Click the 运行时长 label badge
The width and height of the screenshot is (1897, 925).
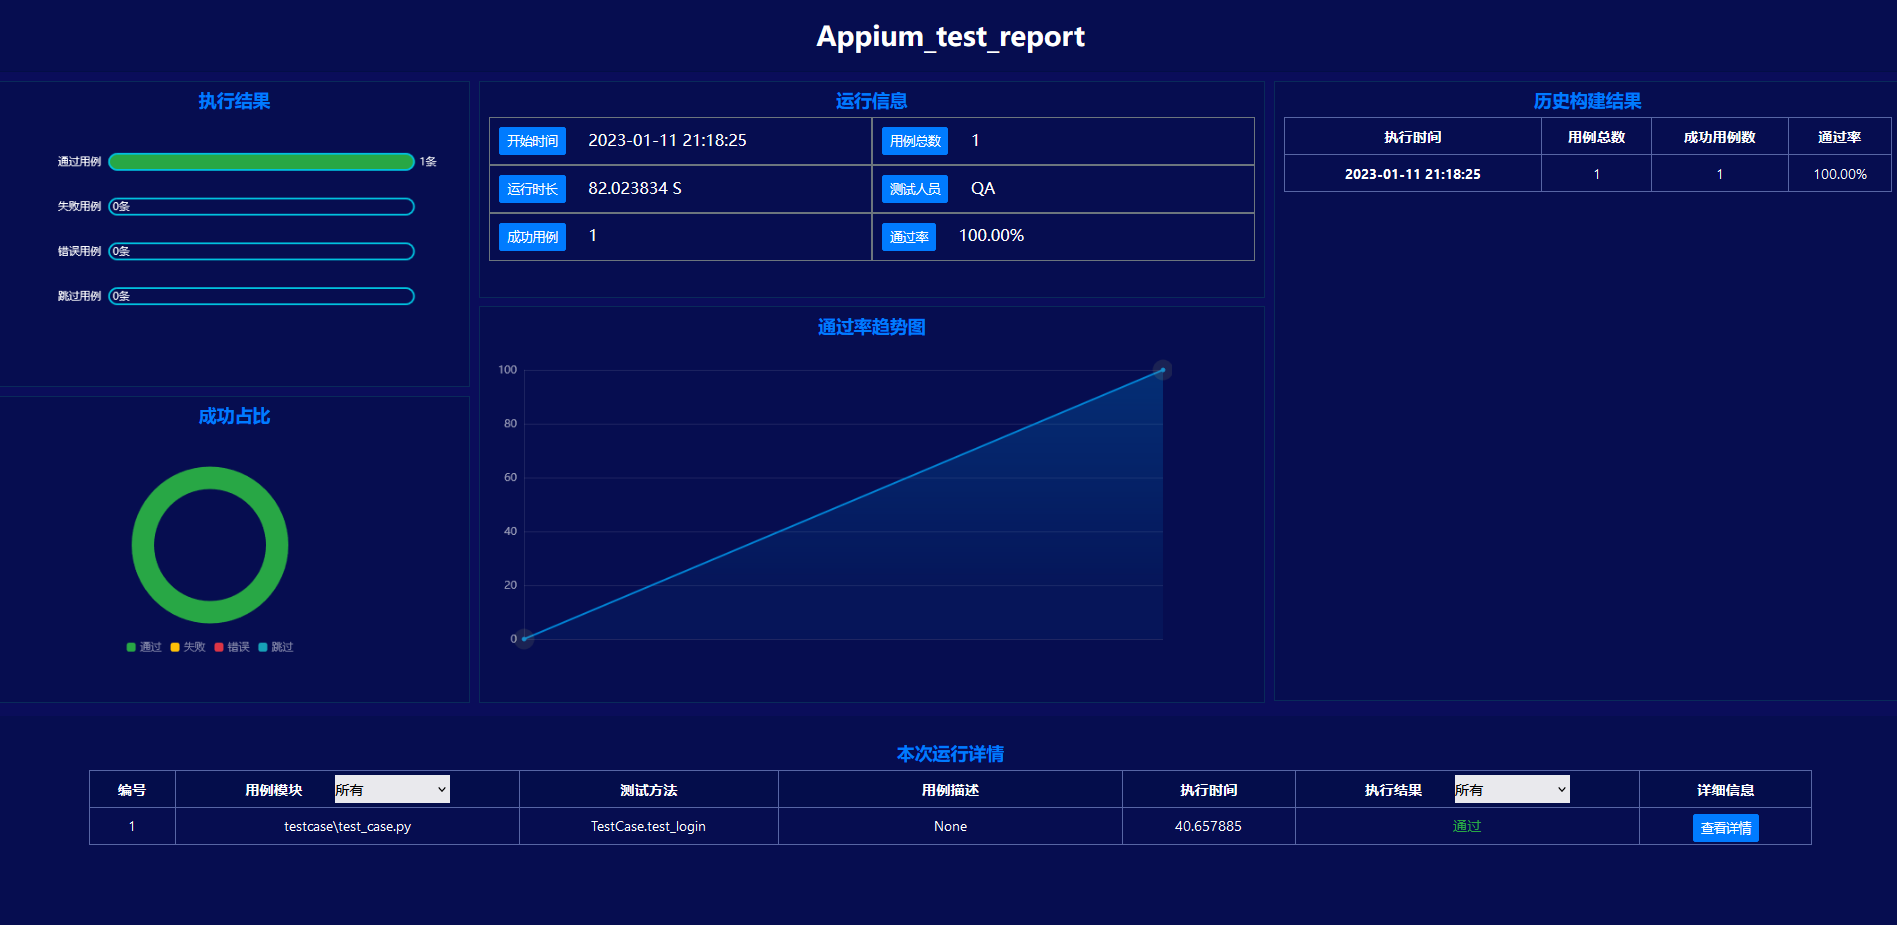pyautogui.click(x=532, y=189)
